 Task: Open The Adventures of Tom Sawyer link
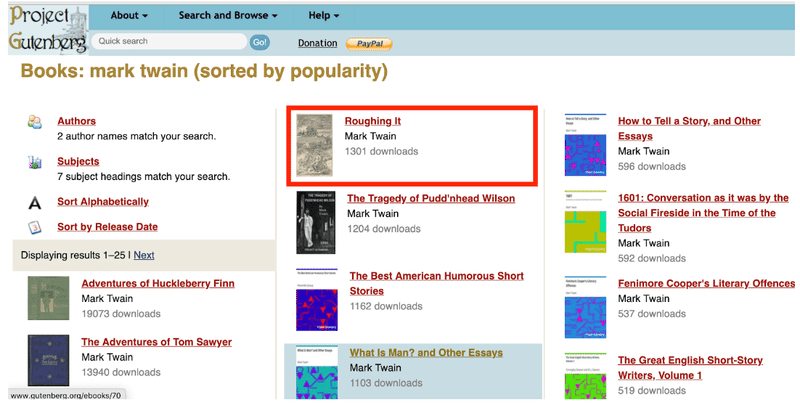(157, 342)
